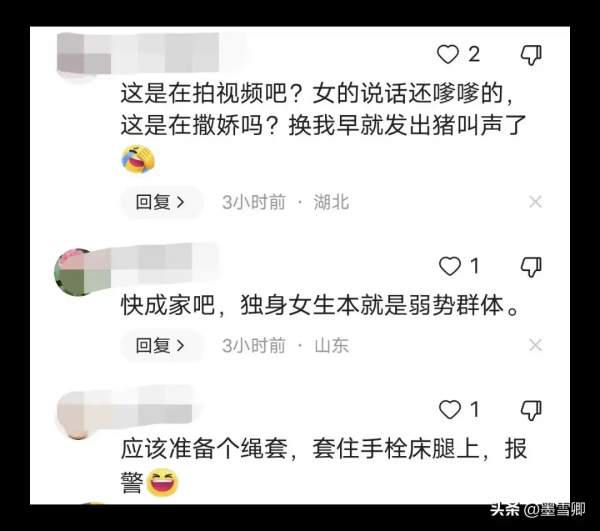The image size is (600, 531).
Task: Reply to the Shandong comment
Action: coord(162,345)
